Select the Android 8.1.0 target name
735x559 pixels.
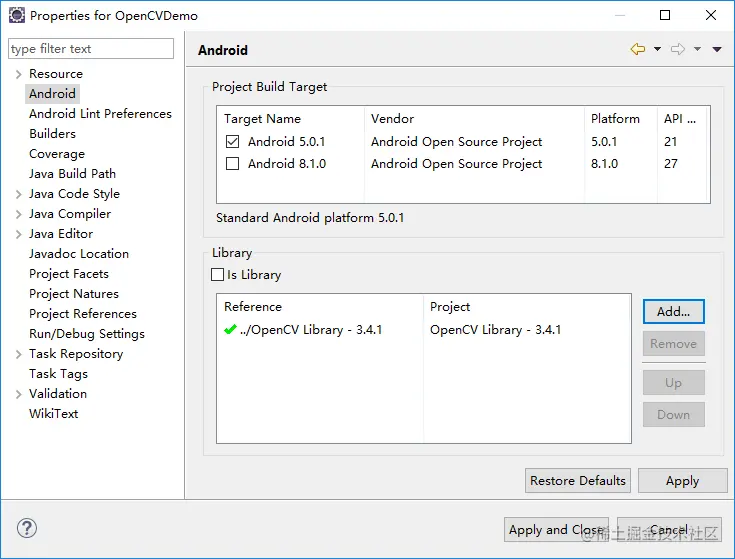(x=287, y=164)
